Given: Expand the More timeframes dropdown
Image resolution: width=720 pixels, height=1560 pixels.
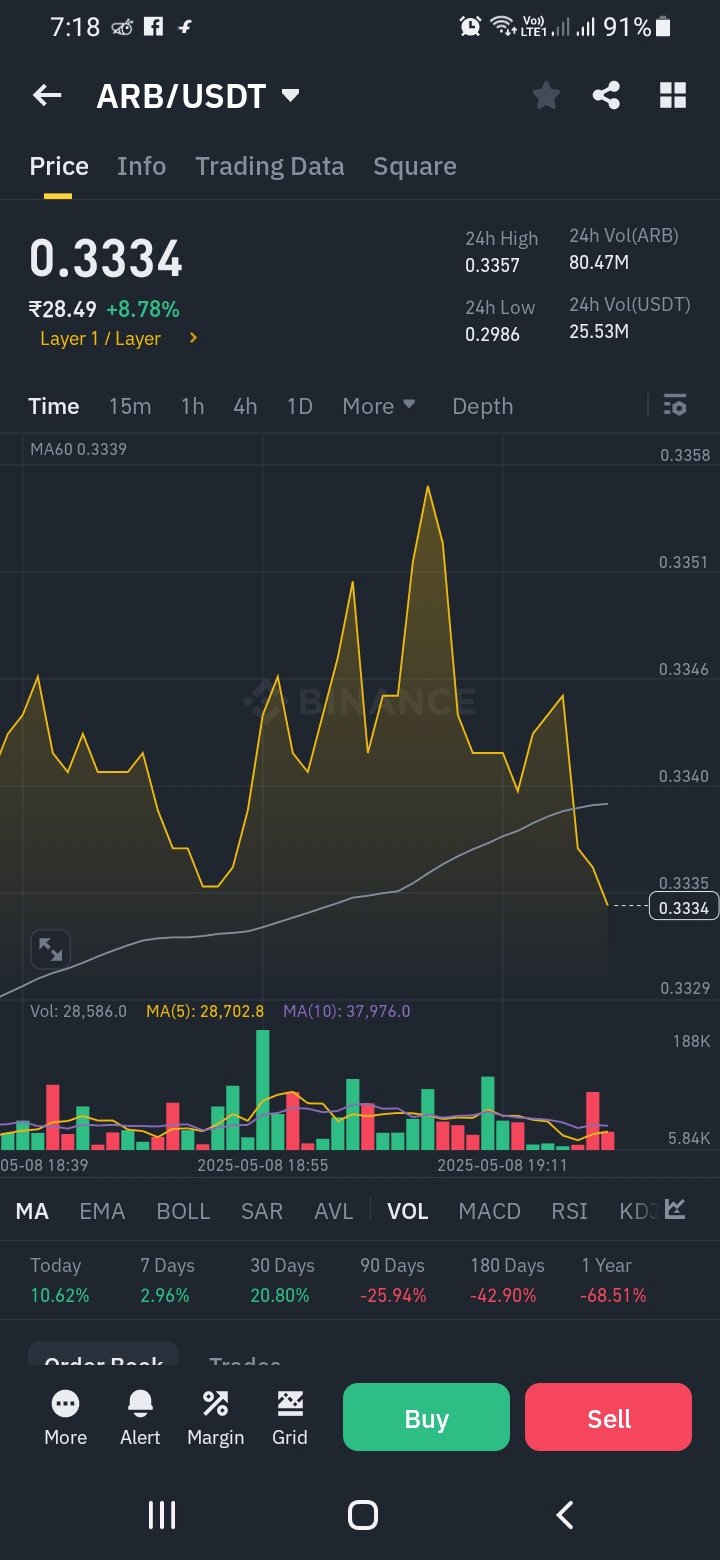Looking at the screenshot, I should 379,406.
